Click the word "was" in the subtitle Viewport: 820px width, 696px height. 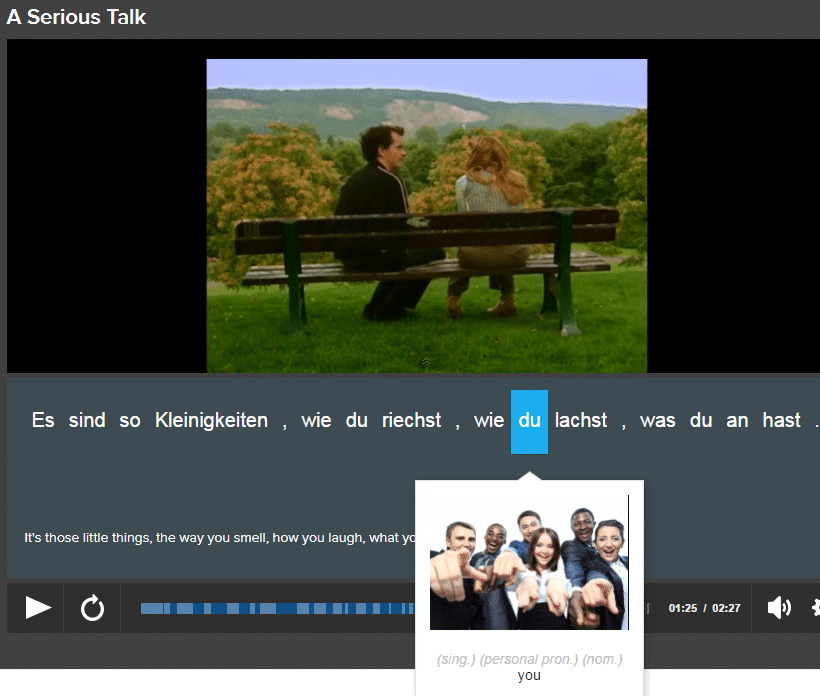coord(657,421)
